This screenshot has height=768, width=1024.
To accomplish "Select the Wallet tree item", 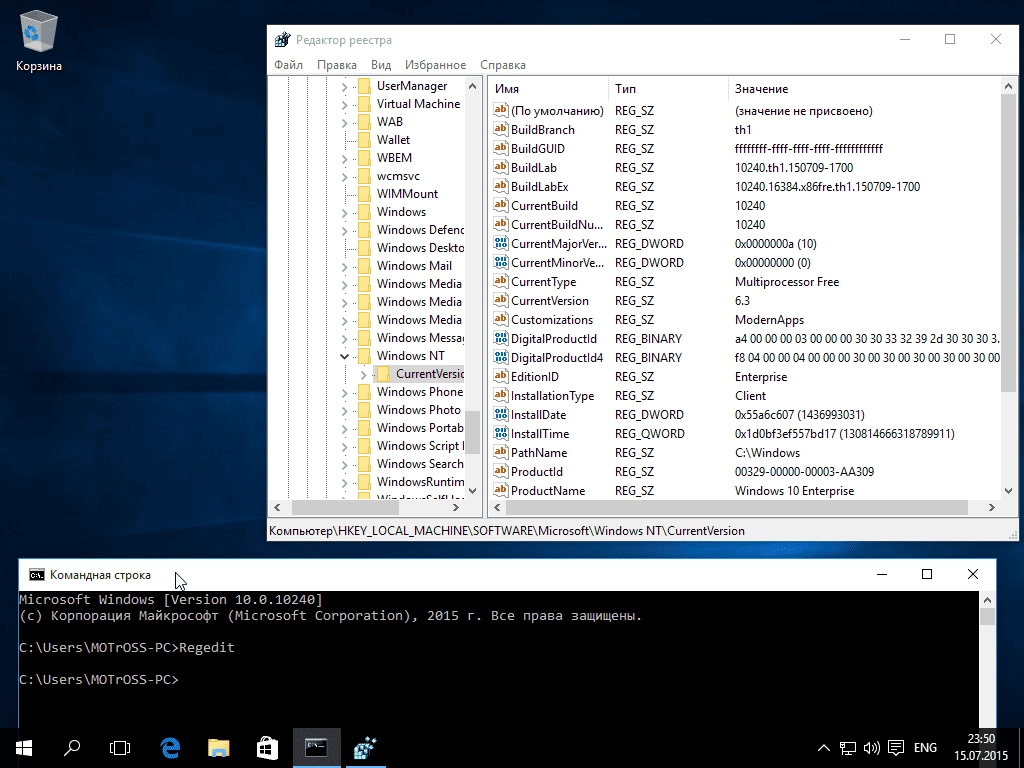I will (393, 140).
